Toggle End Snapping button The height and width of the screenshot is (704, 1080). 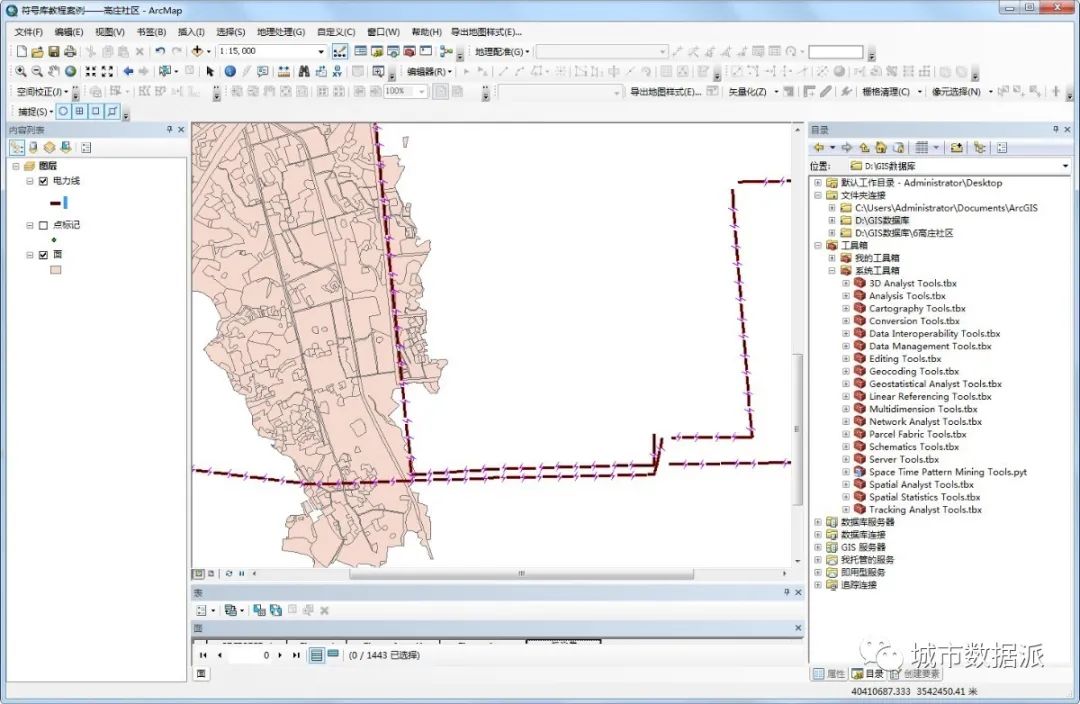pyautogui.click(x=80, y=111)
